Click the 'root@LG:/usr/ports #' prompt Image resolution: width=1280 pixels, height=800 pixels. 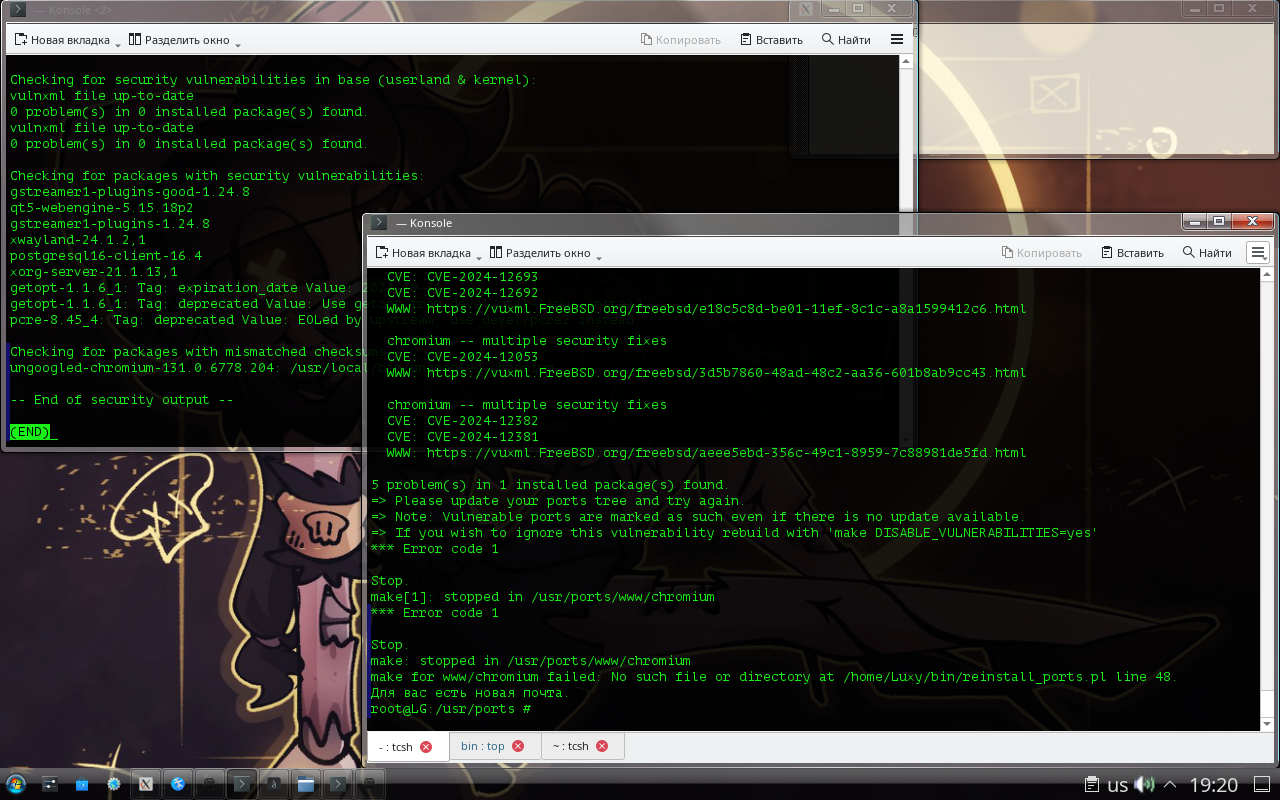[450, 709]
